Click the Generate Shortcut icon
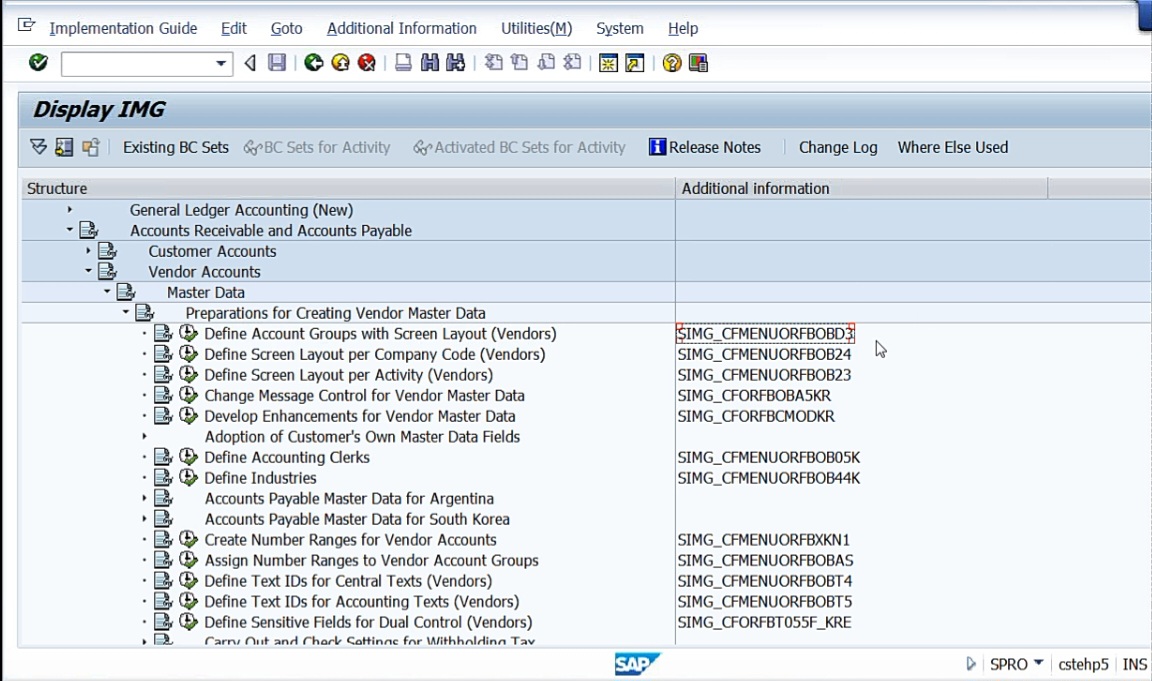Viewport: 1152px width, 681px height. (x=635, y=63)
